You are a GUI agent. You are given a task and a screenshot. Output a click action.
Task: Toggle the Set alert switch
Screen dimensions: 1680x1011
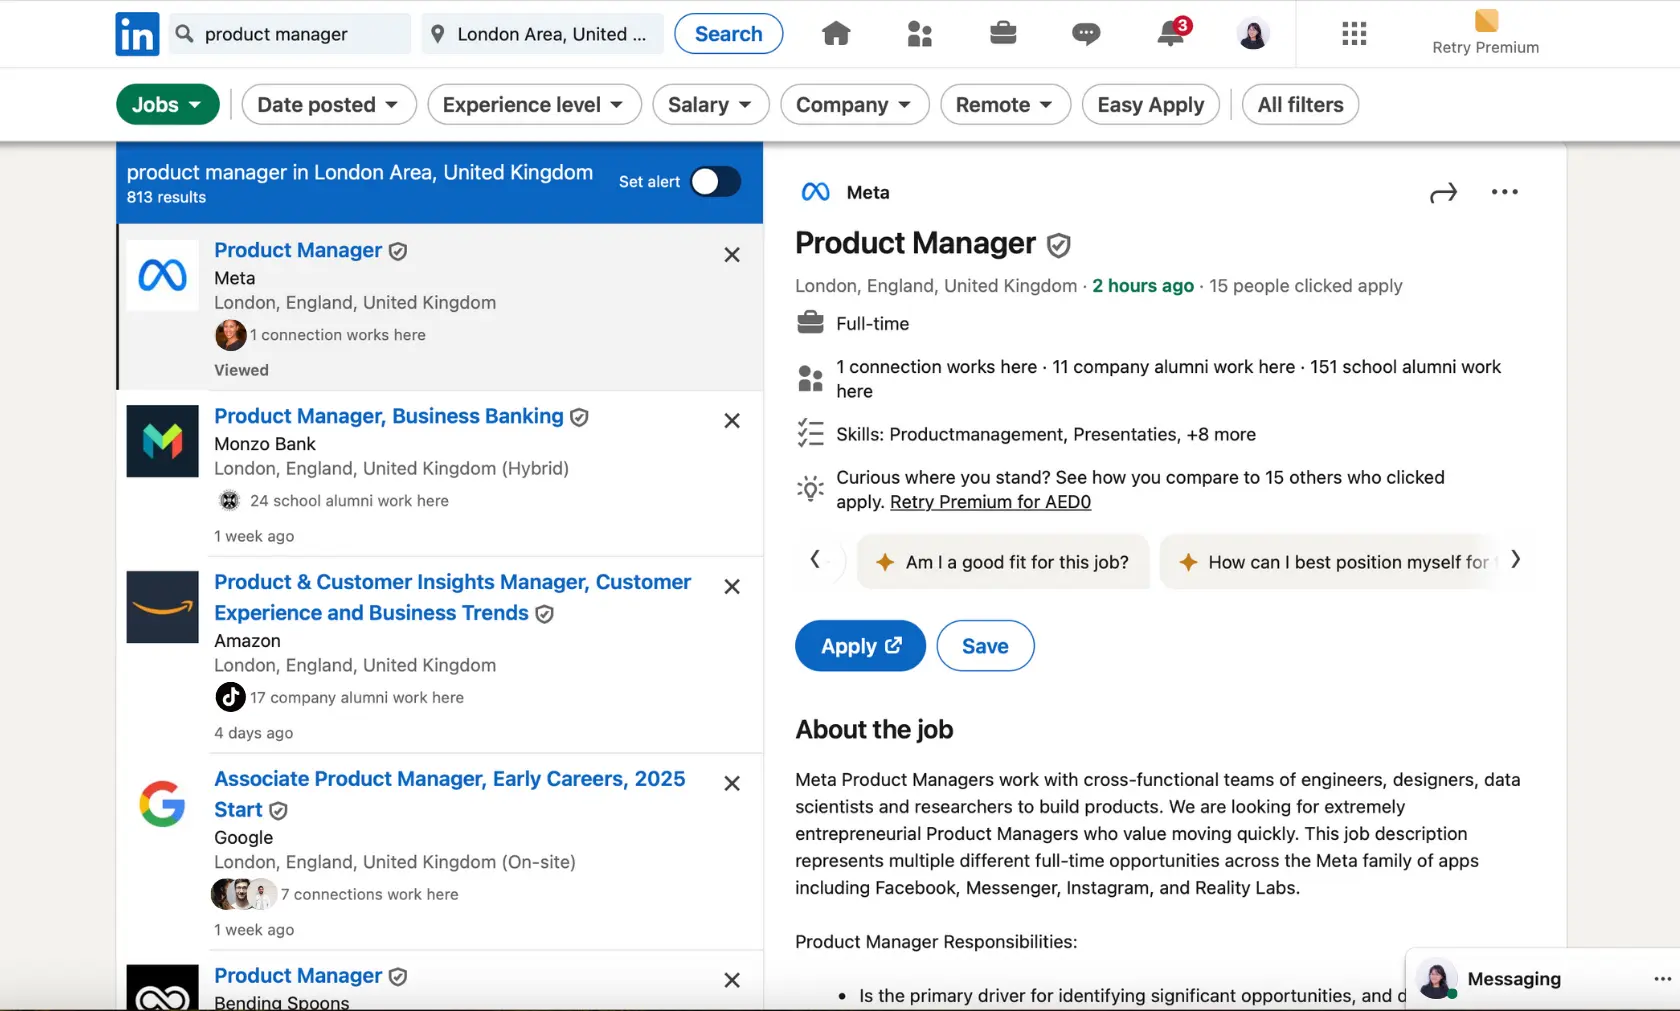716,181
